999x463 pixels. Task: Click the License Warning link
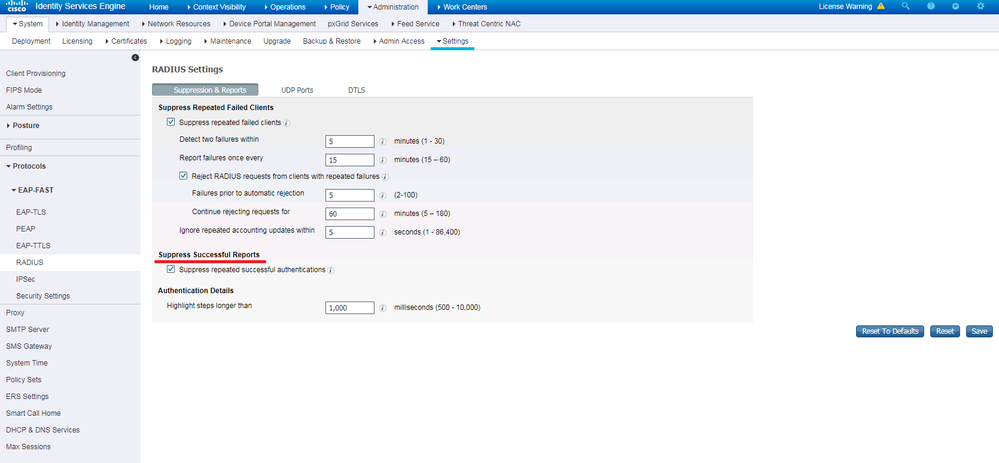847,6
